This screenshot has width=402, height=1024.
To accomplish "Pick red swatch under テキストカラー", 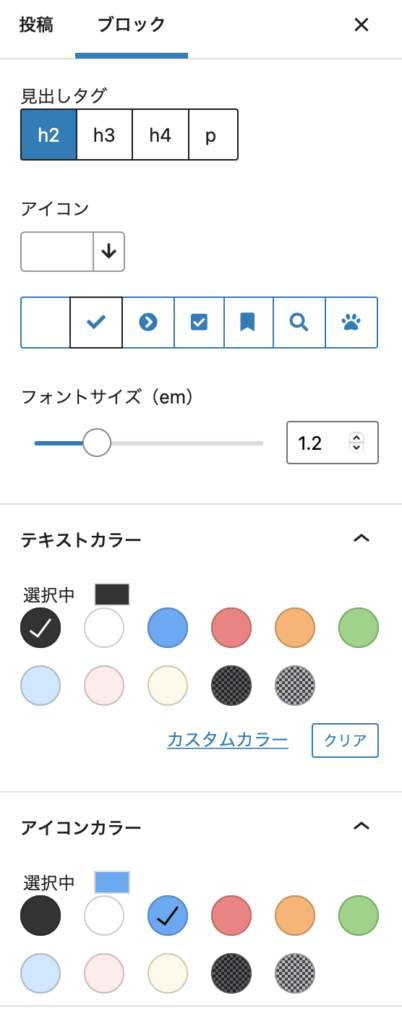I will tap(232, 628).
